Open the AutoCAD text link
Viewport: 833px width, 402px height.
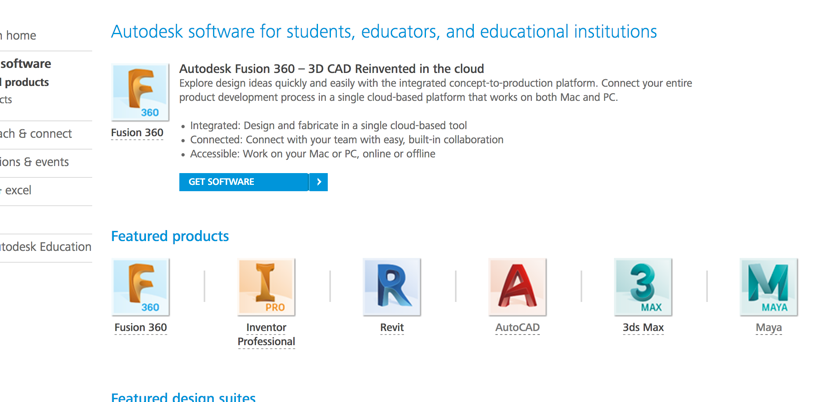coord(517,328)
